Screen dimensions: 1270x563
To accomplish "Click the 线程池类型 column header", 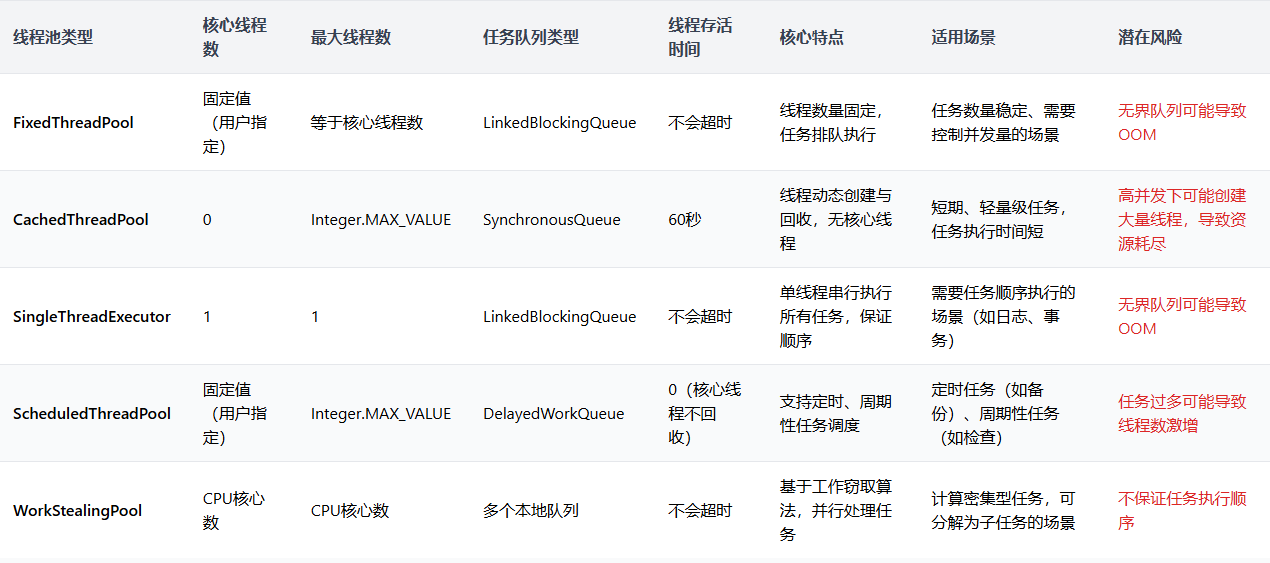I will pyautogui.click(x=53, y=37).
